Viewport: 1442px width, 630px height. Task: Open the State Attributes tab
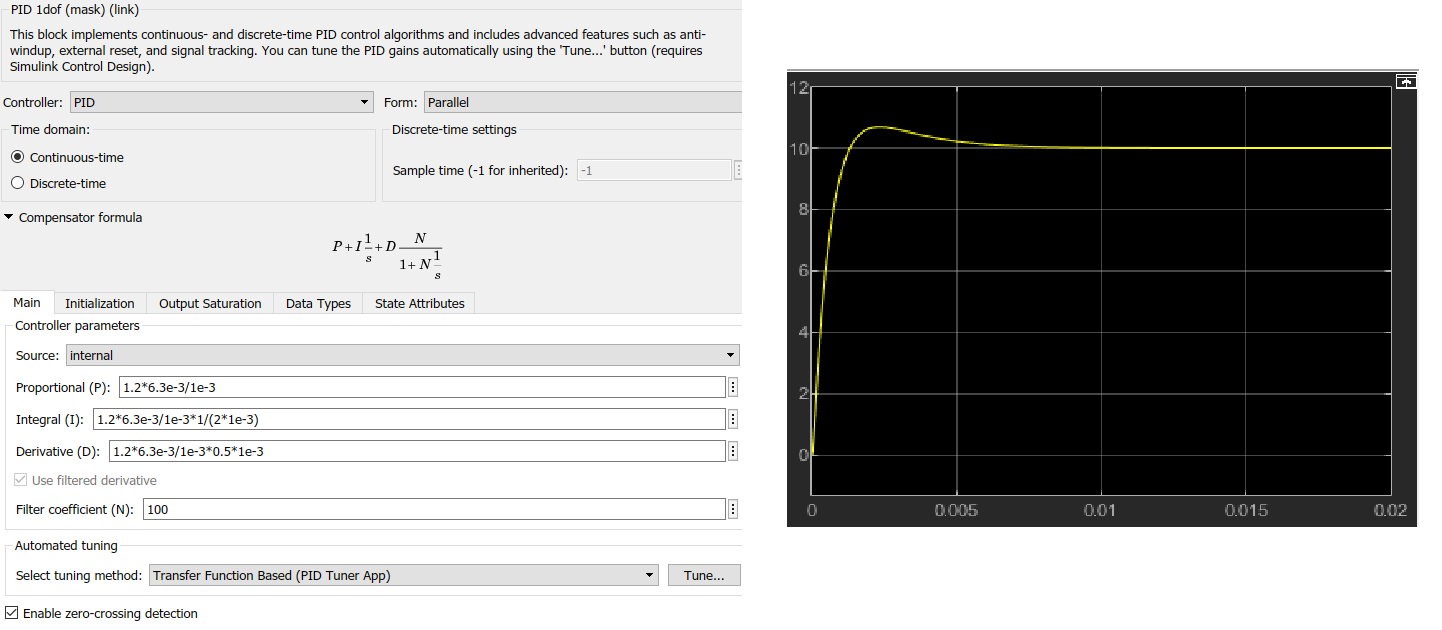click(x=419, y=304)
